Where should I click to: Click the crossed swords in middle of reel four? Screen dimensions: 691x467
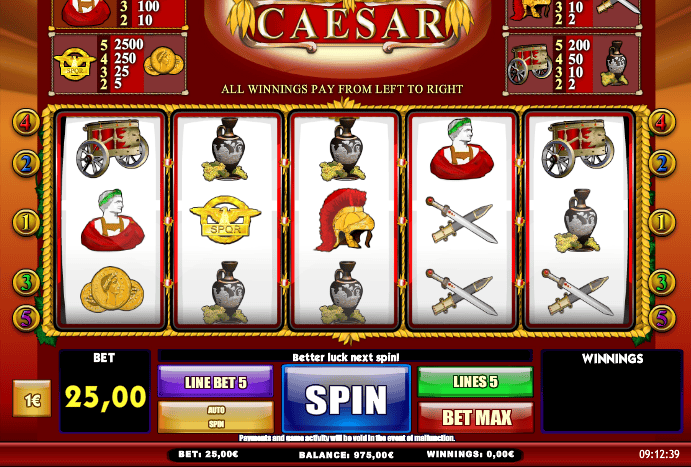point(461,220)
